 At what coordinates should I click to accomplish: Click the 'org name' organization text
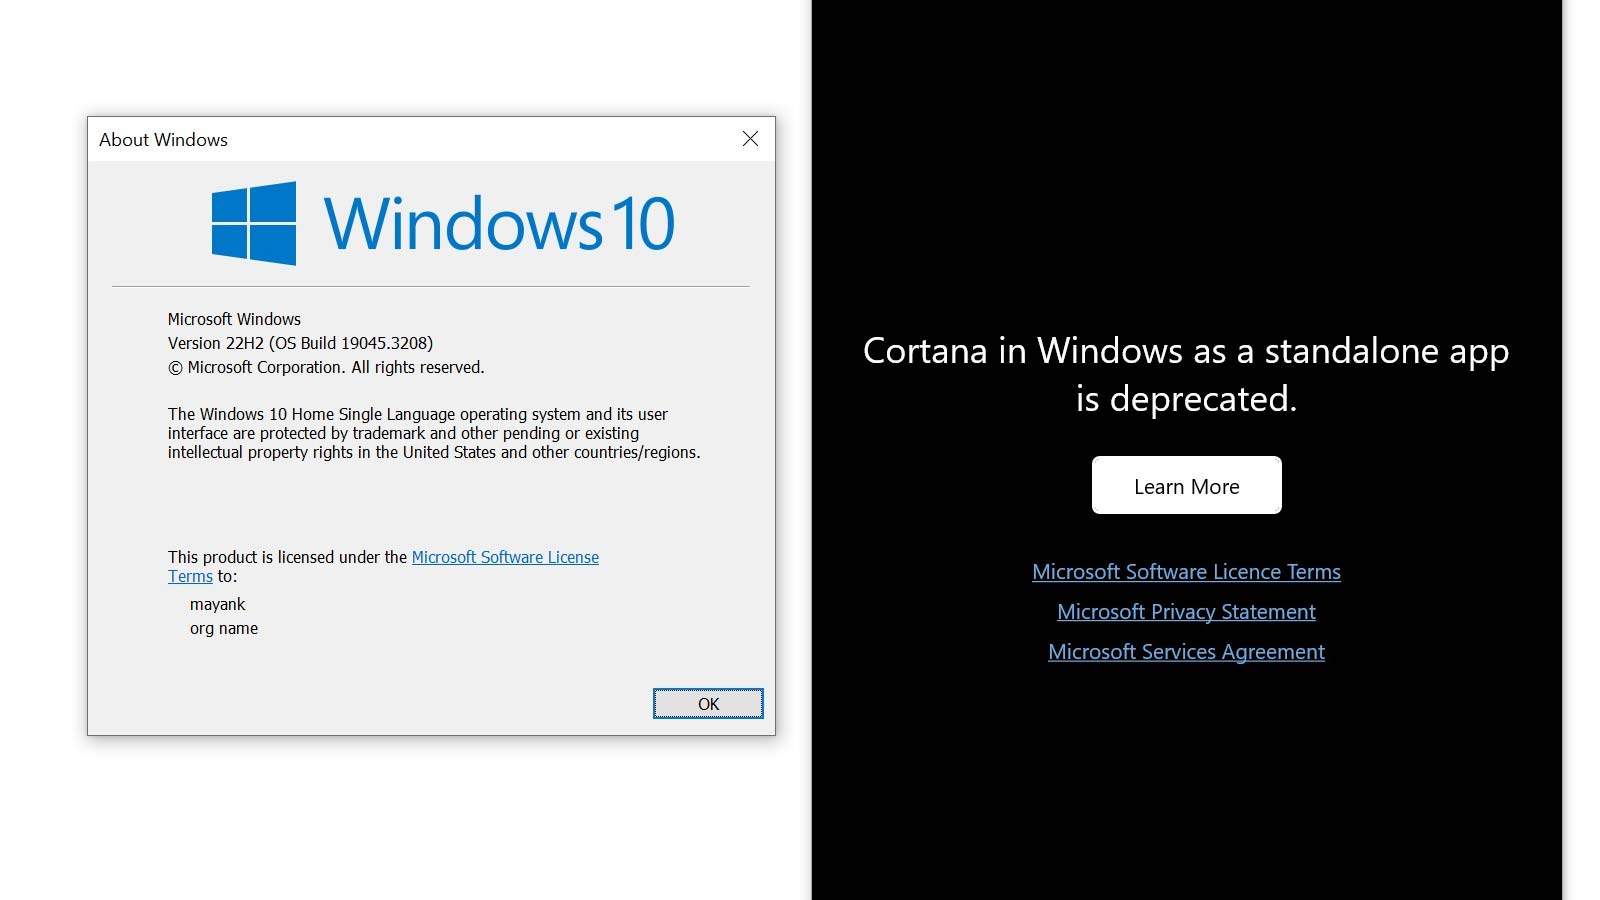[224, 629]
